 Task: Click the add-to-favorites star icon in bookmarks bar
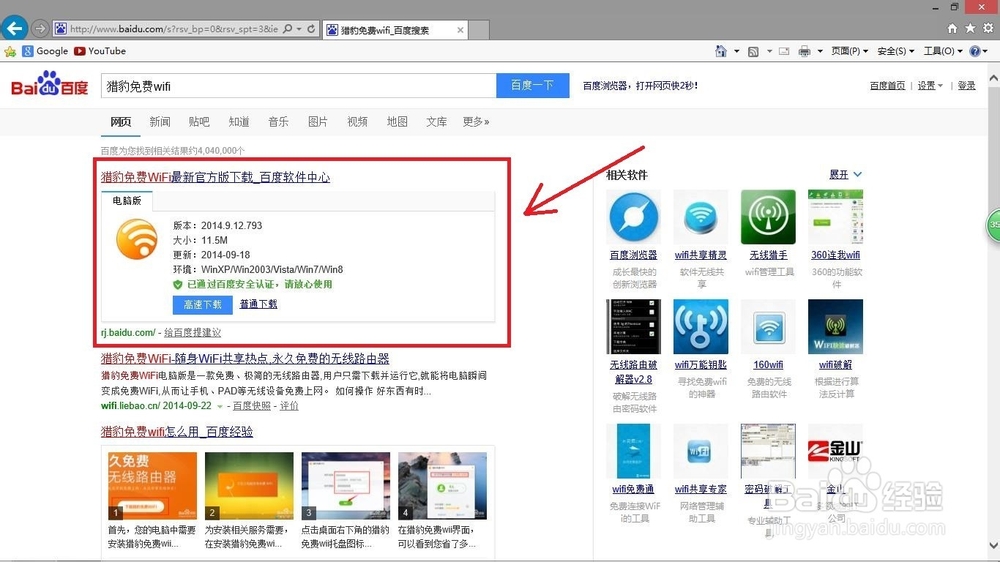[x=10, y=51]
